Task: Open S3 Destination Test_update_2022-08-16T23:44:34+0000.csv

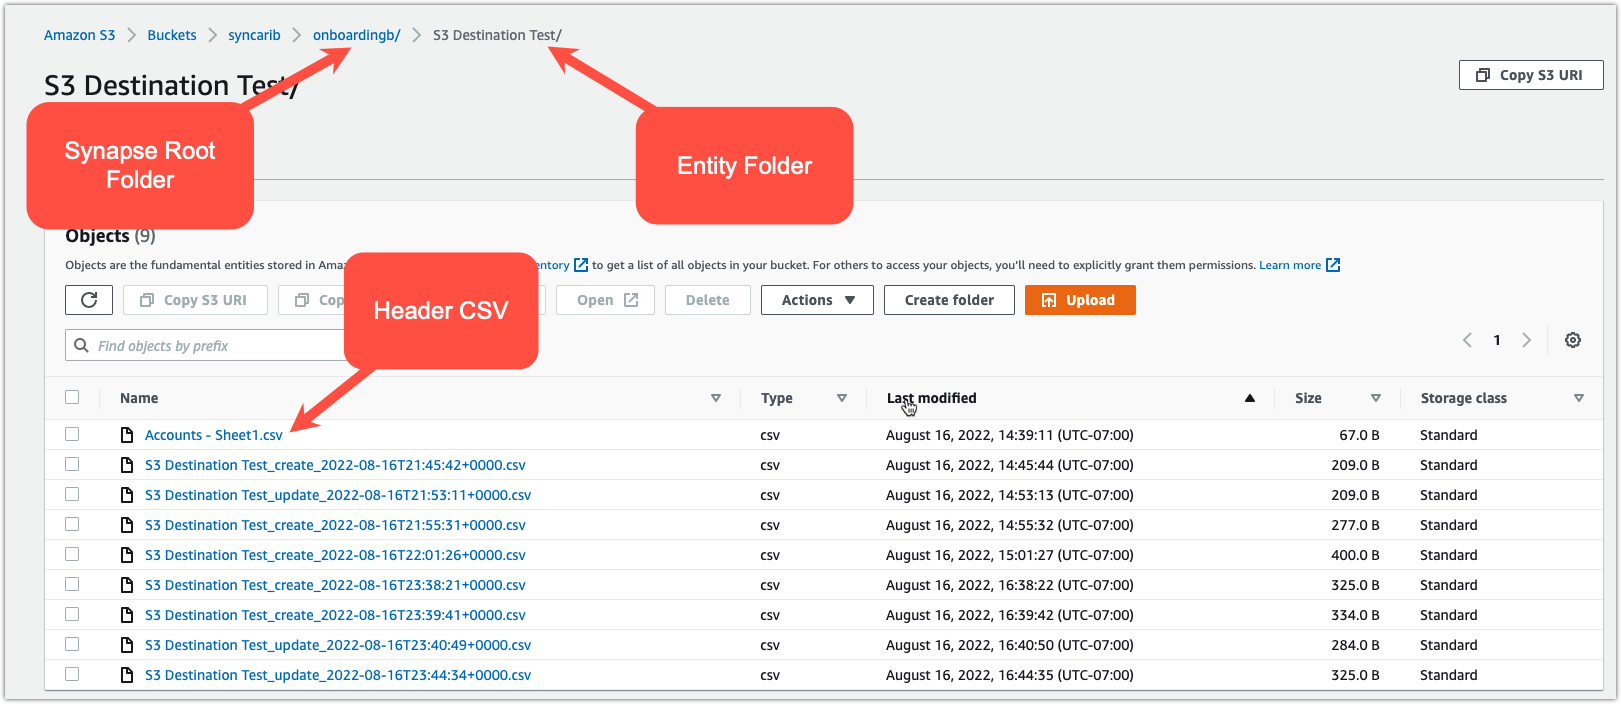Action: point(338,675)
